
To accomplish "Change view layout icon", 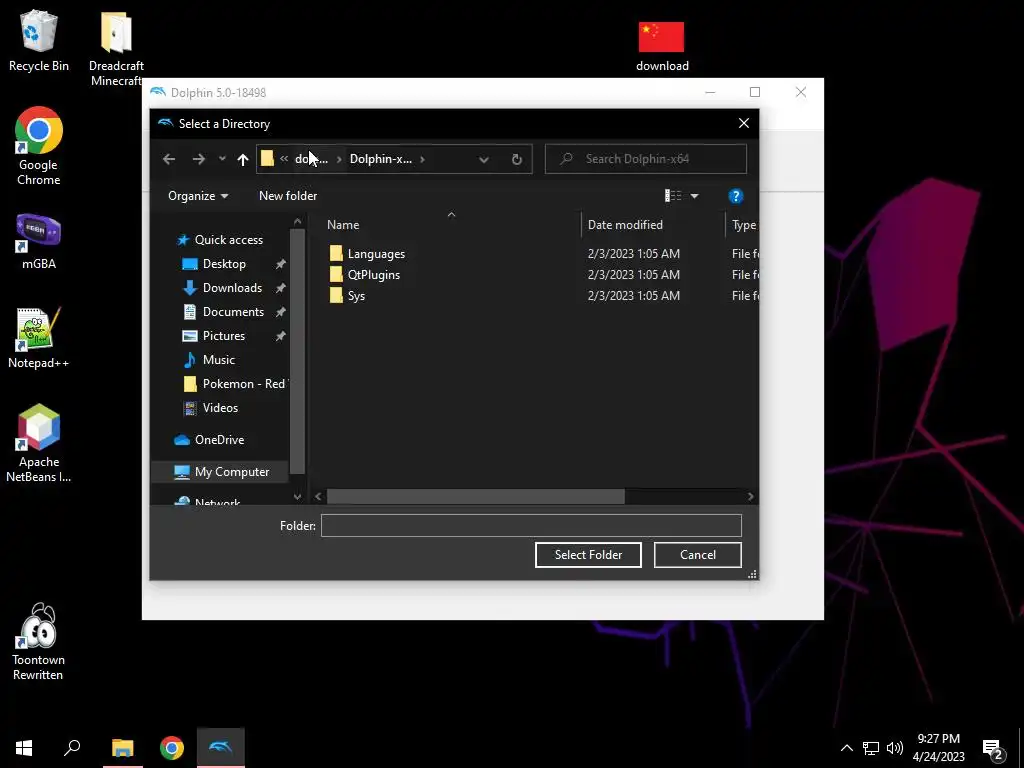I will (x=673, y=196).
